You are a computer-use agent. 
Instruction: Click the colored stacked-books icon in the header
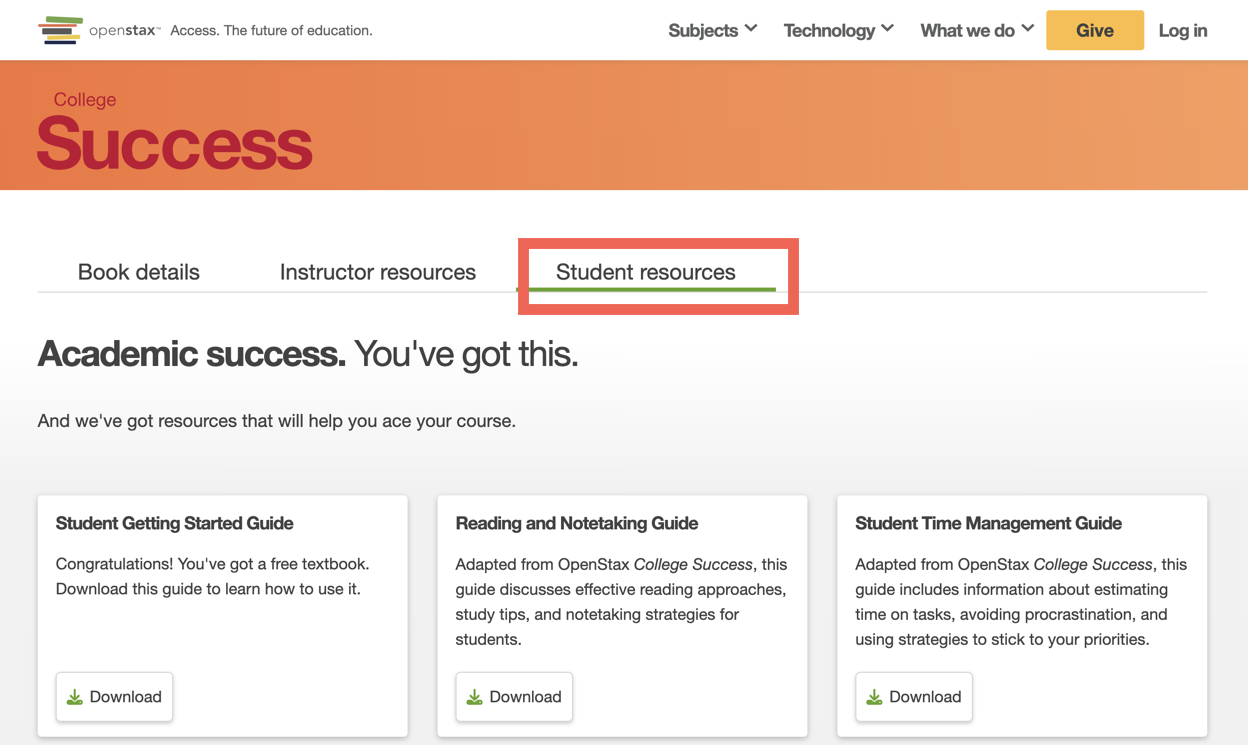tap(60, 30)
